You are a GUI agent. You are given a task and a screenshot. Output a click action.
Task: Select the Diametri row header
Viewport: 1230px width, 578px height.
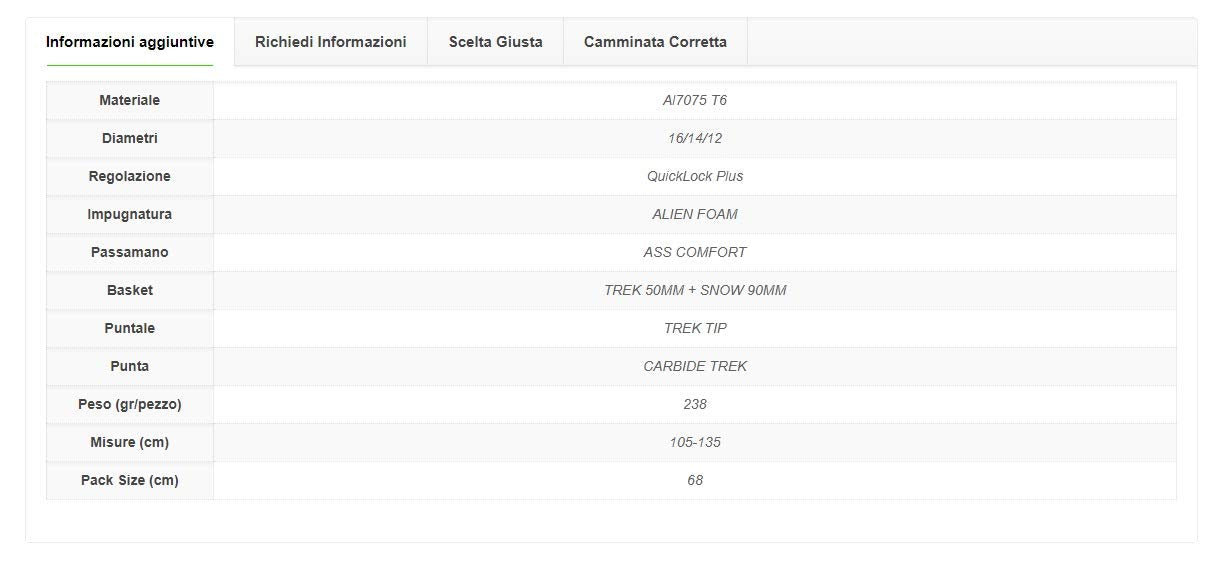pyautogui.click(x=129, y=138)
